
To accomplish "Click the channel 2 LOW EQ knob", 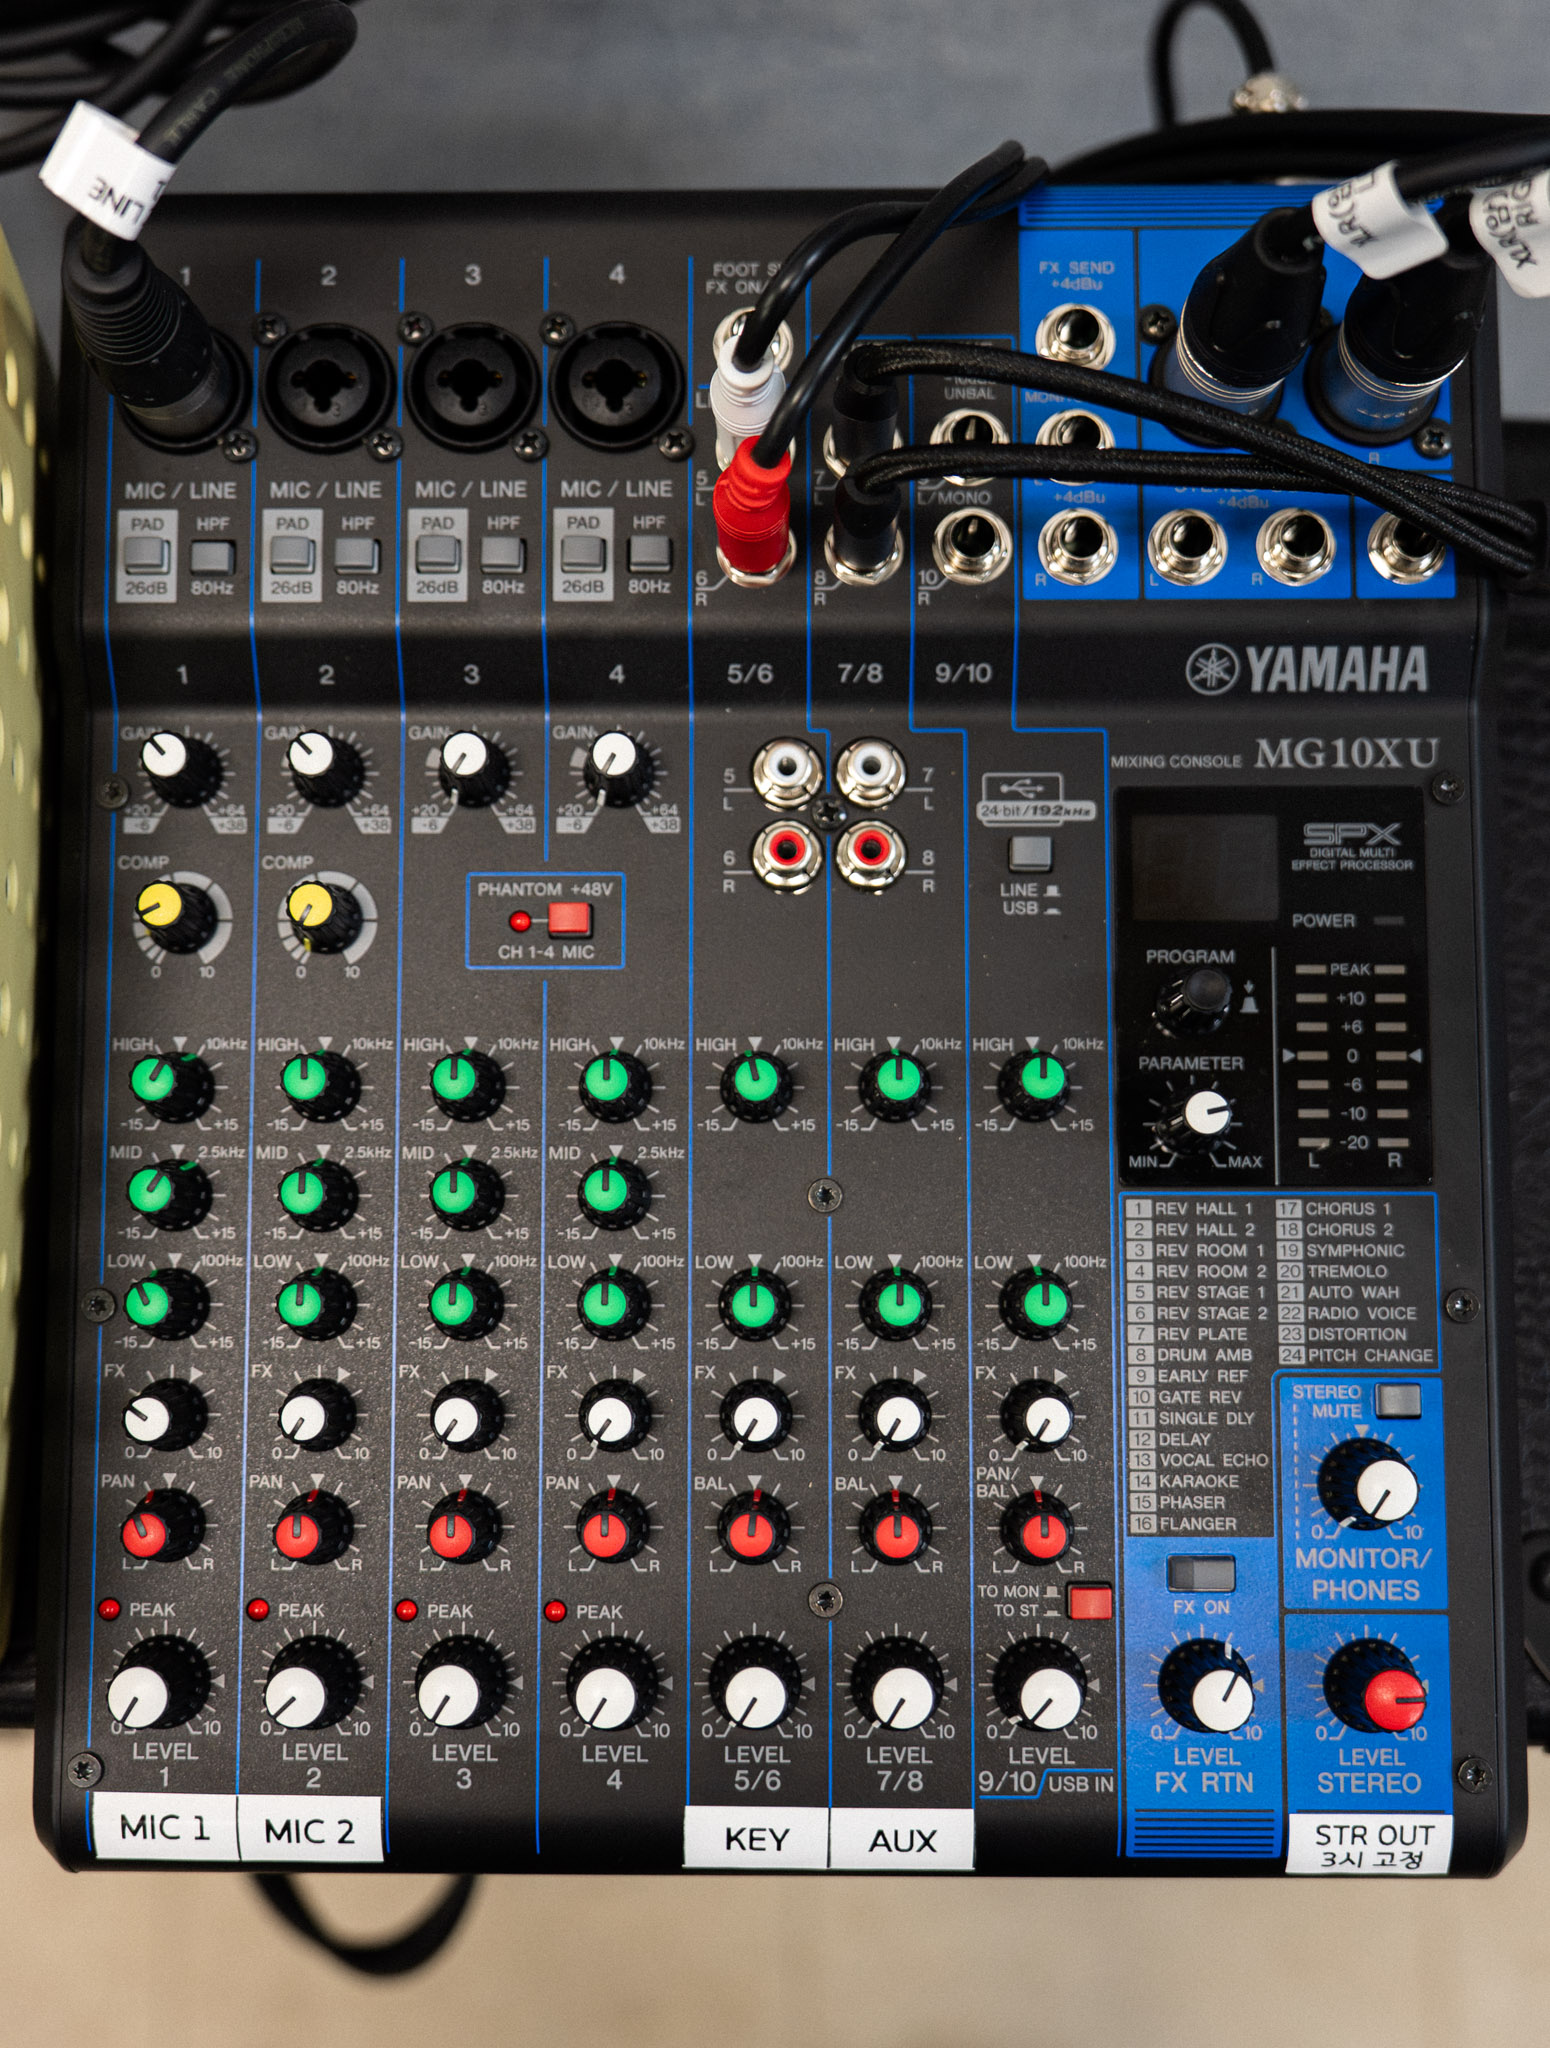I will (314, 1304).
